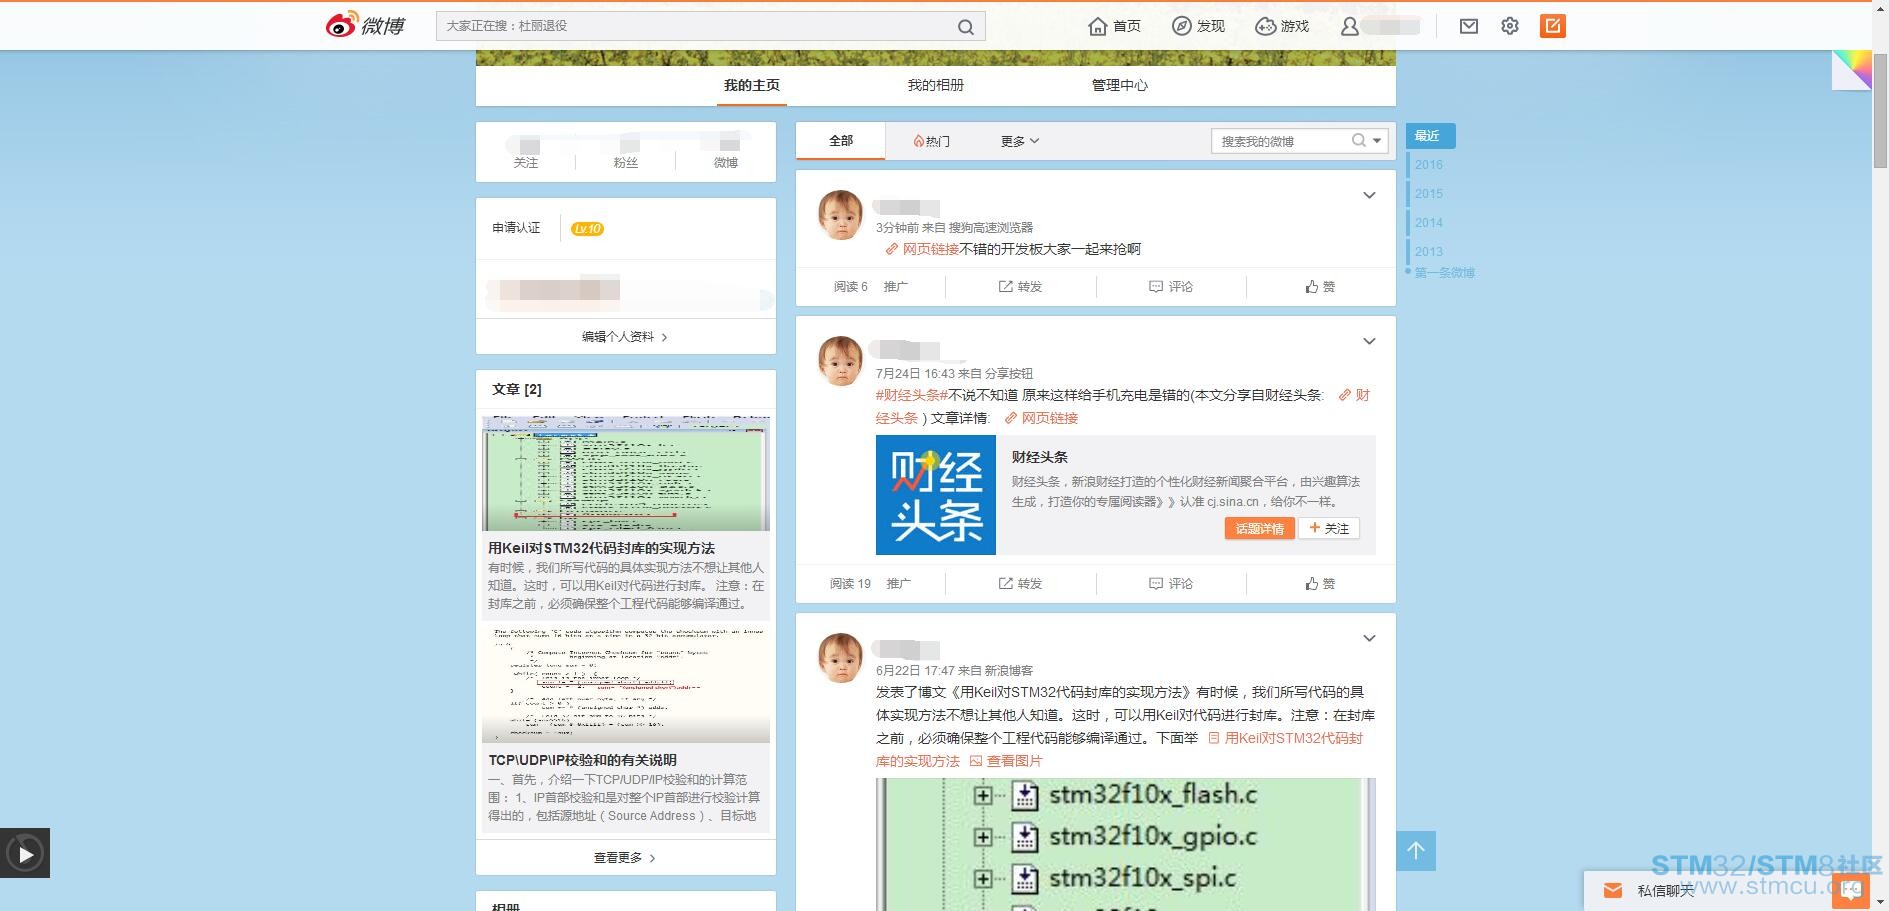Click the search icon in 搜索我的微博 box

pos(1359,141)
